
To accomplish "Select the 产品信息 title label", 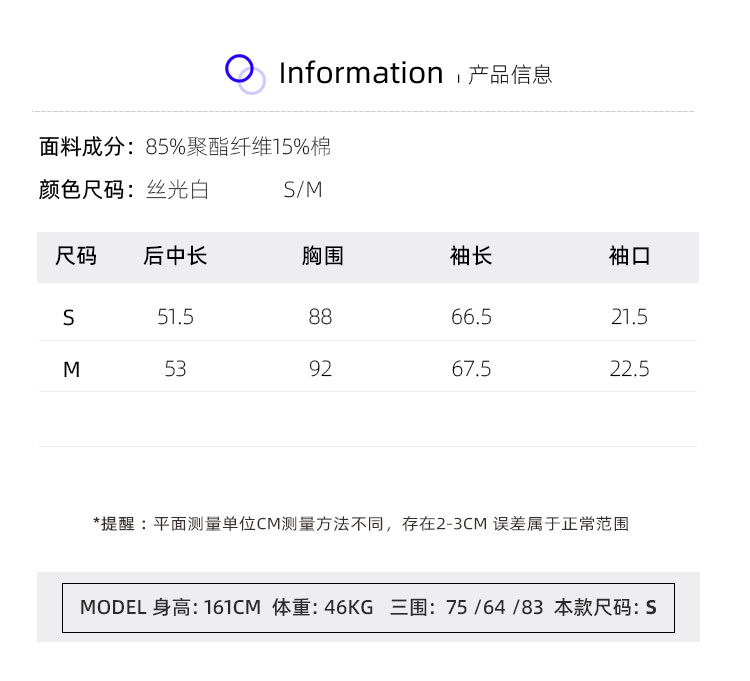I will click(x=510, y=75).
